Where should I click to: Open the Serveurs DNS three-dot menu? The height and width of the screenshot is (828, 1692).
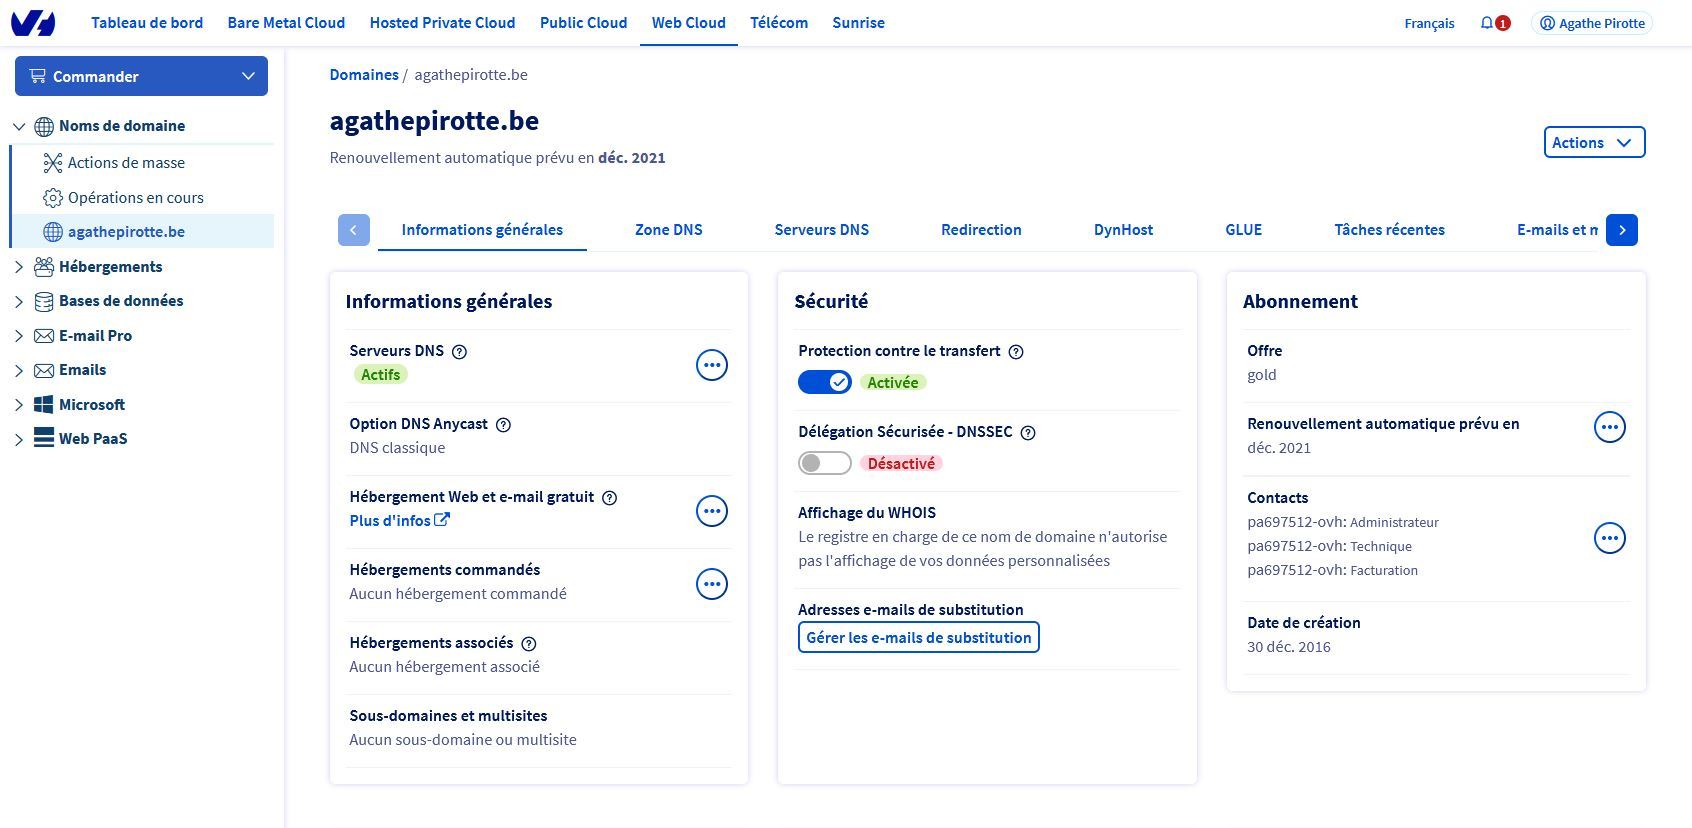tap(711, 365)
